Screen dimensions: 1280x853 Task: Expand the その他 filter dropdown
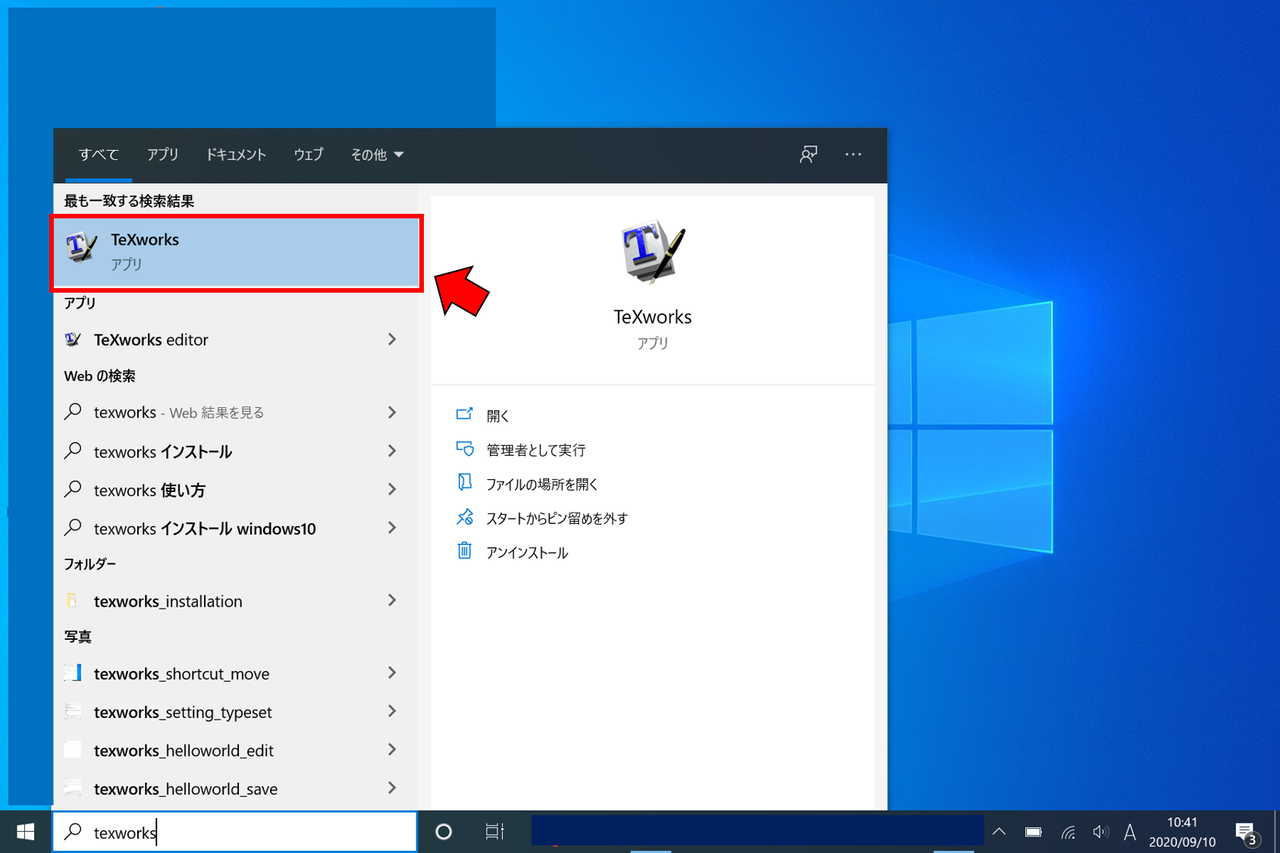[377, 154]
